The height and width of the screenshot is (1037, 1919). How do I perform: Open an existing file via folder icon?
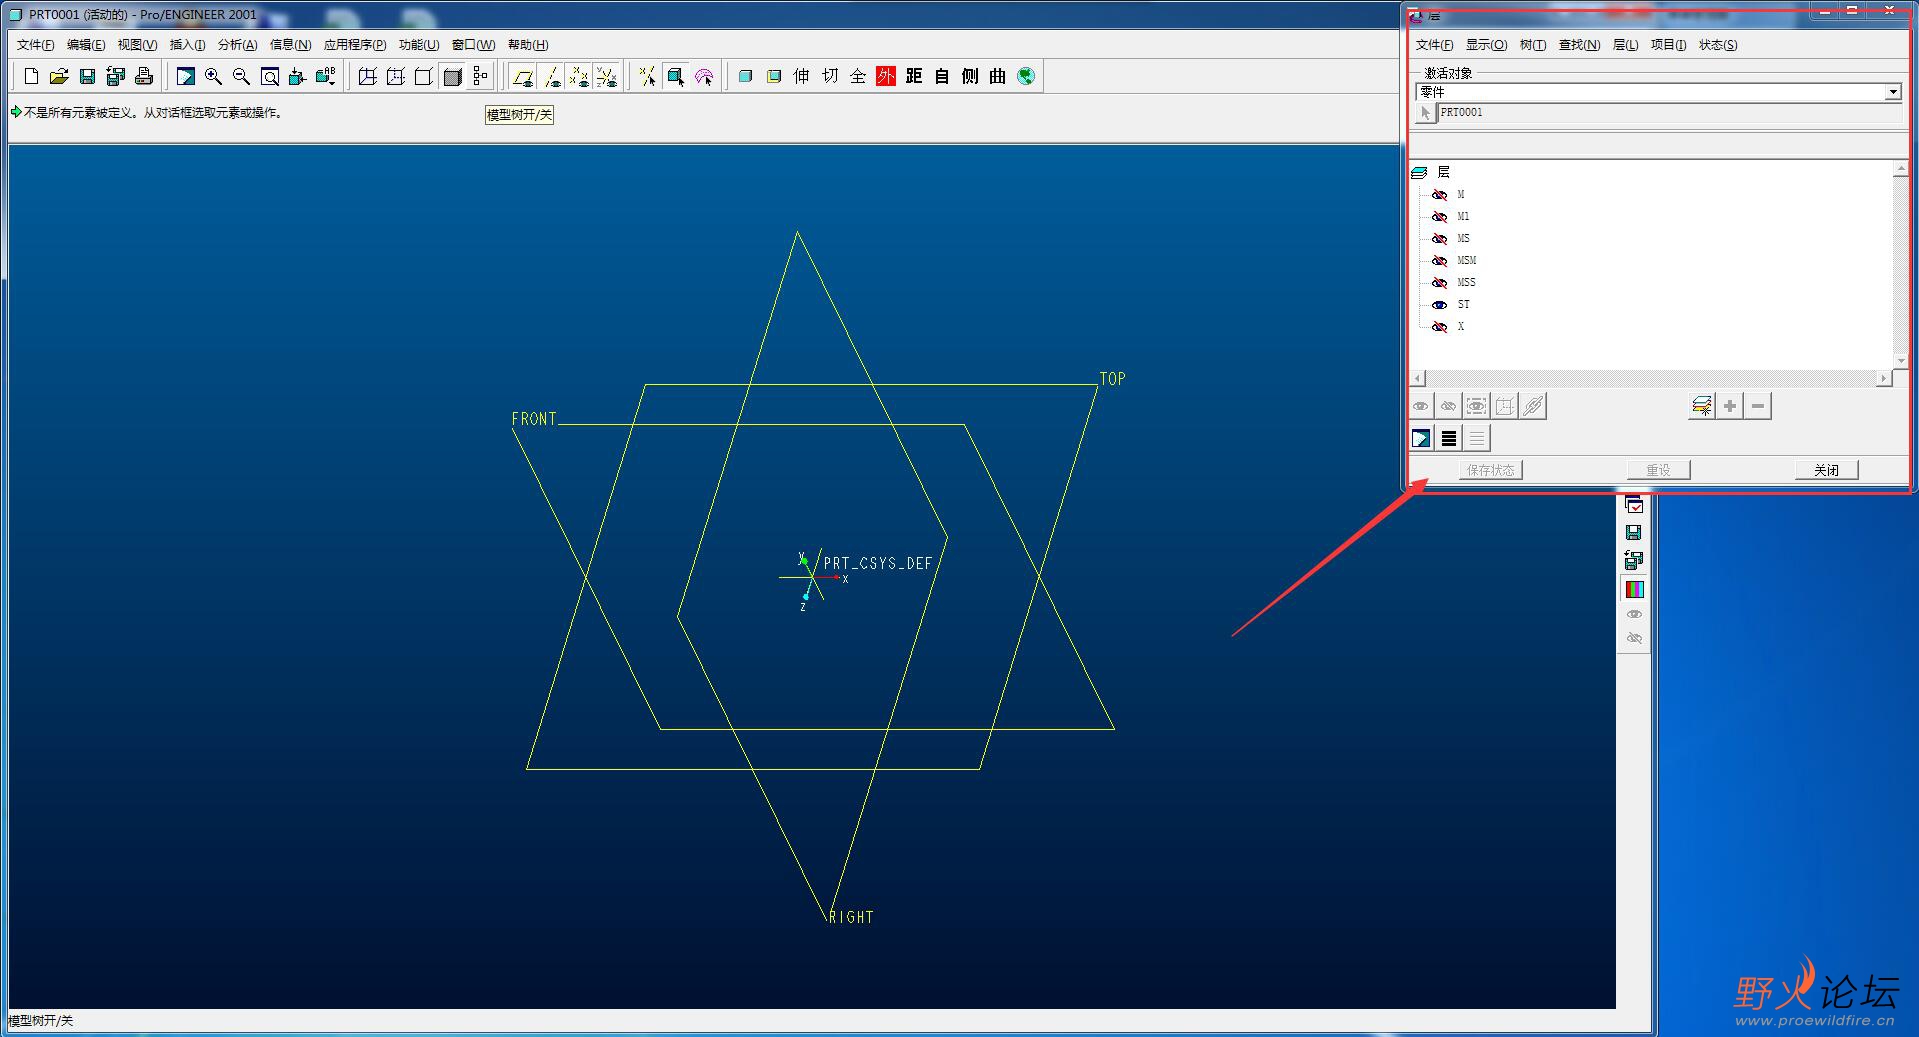pos(59,76)
